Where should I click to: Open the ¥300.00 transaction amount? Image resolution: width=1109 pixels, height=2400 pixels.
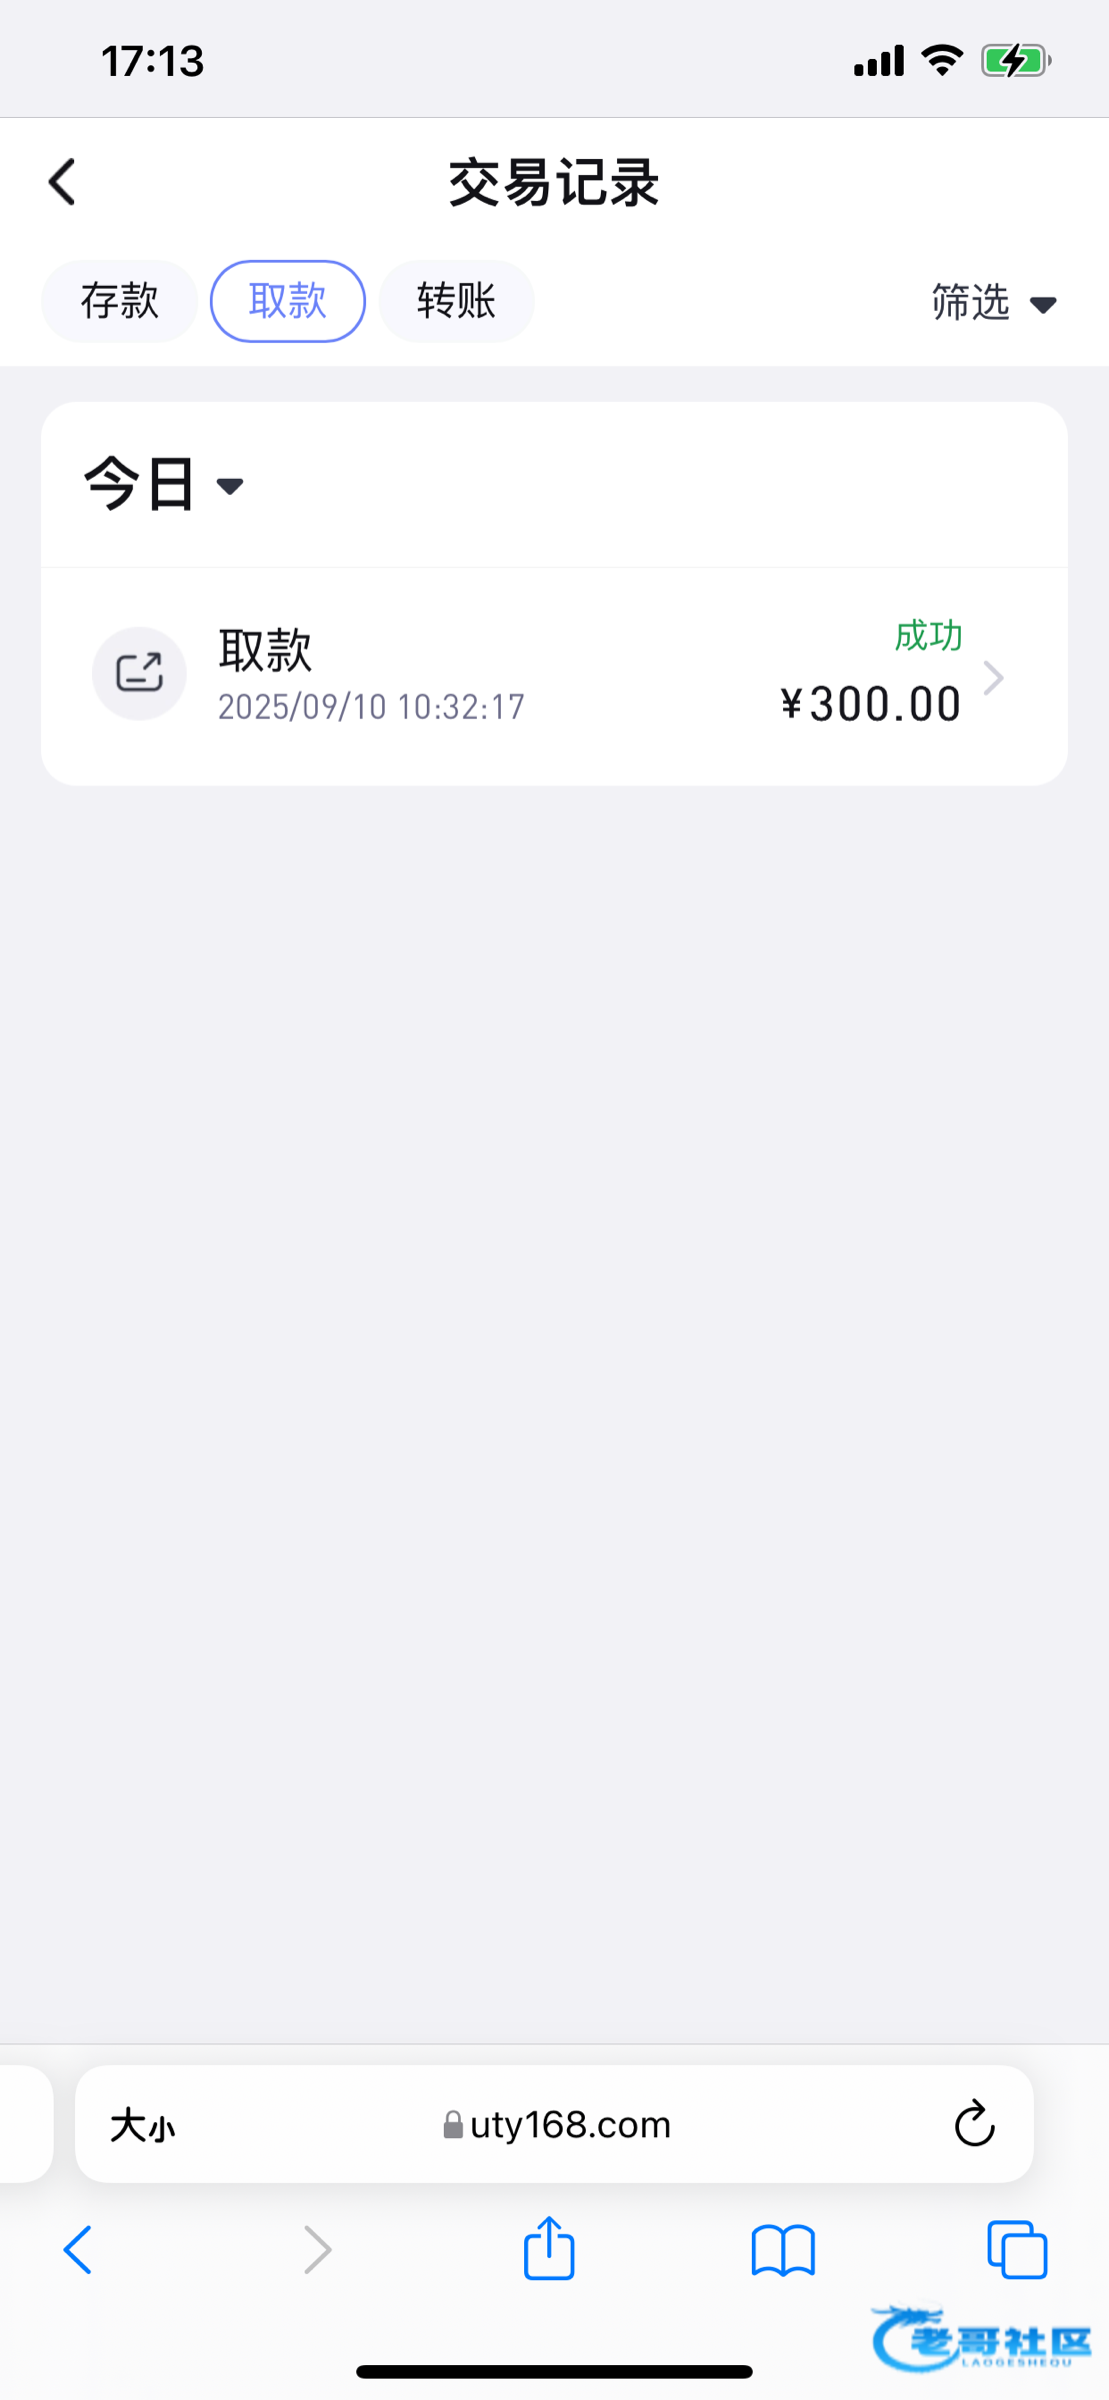(870, 704)
